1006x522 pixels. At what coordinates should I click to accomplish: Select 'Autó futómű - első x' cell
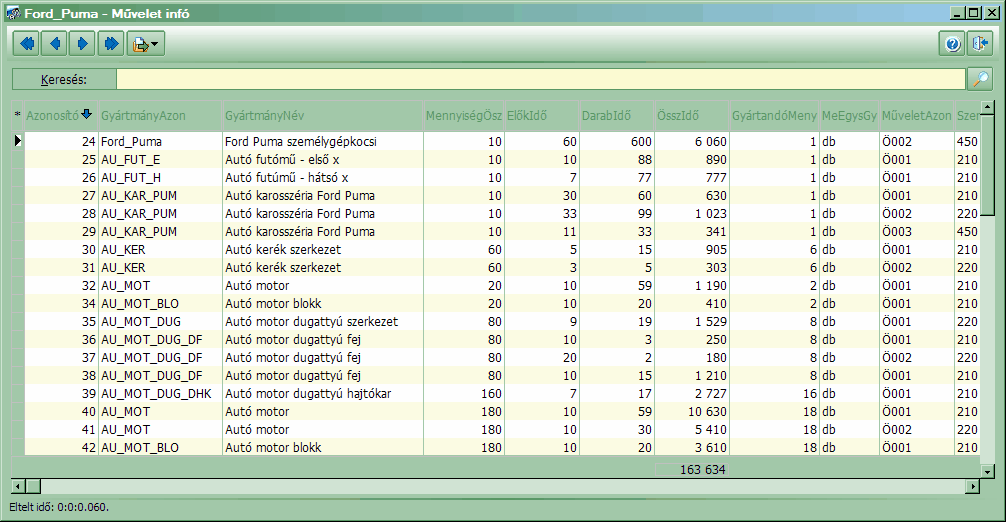click(322, 159)
